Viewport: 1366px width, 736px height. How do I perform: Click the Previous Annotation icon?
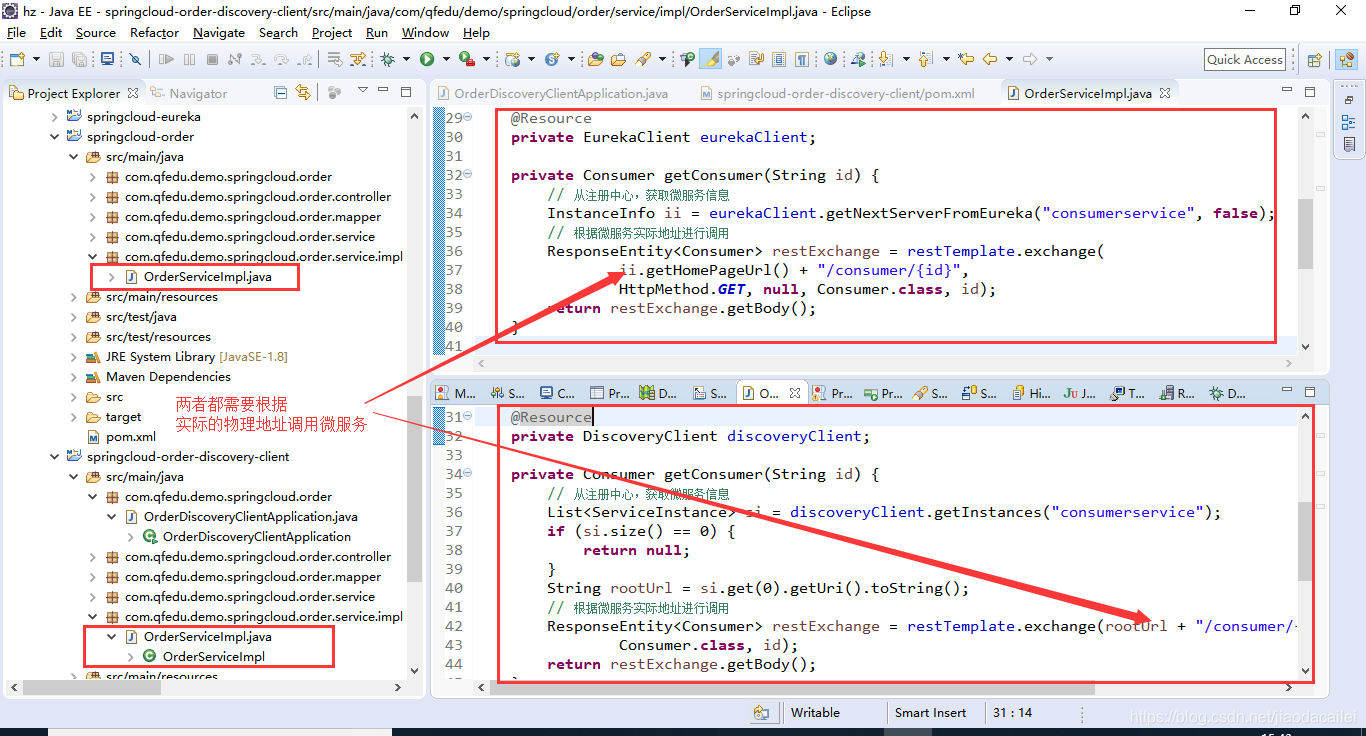[x=925, y=59]
